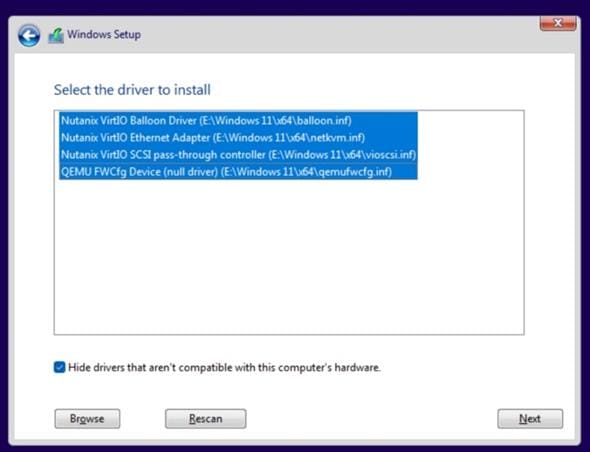The width and height of the screenshot is (590, 452).
Task: Select Nutanix VirtIO SCSI pass-through controller entry
Action: pyautogui.click(x=238, y=155)
